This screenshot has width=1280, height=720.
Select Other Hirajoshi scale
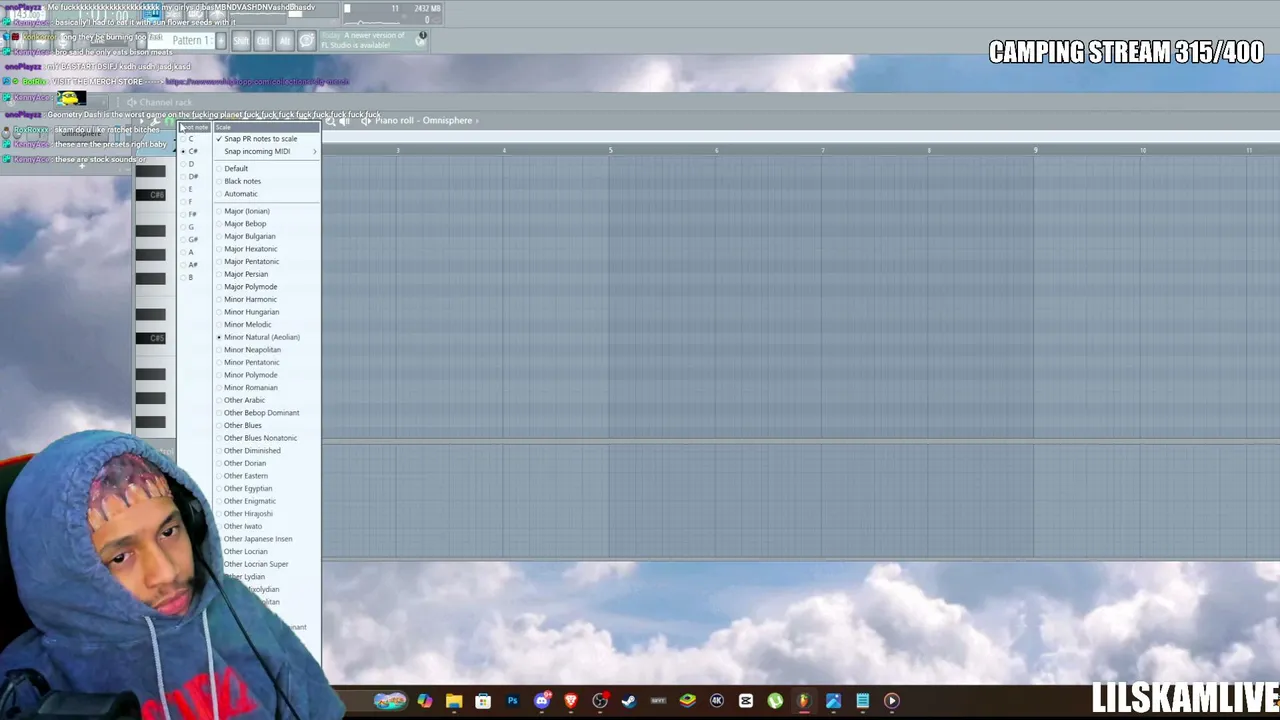click(x=267, y=514)
